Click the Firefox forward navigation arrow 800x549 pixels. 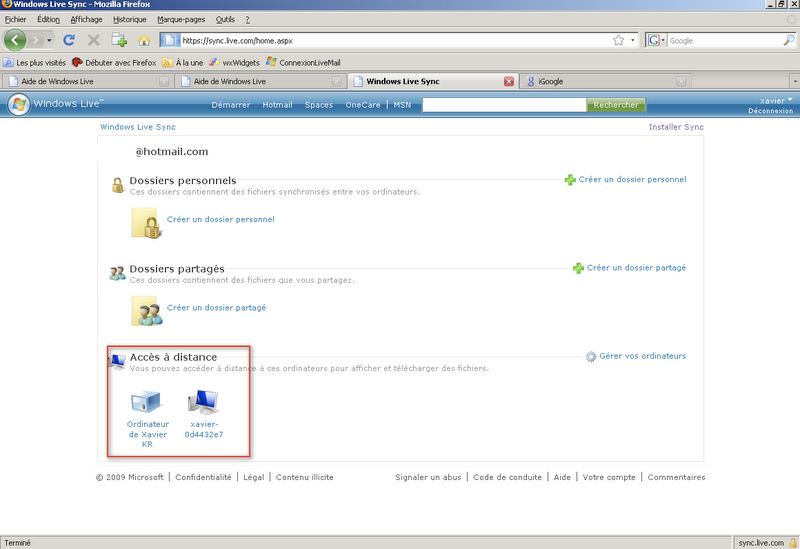pos(35,40)
